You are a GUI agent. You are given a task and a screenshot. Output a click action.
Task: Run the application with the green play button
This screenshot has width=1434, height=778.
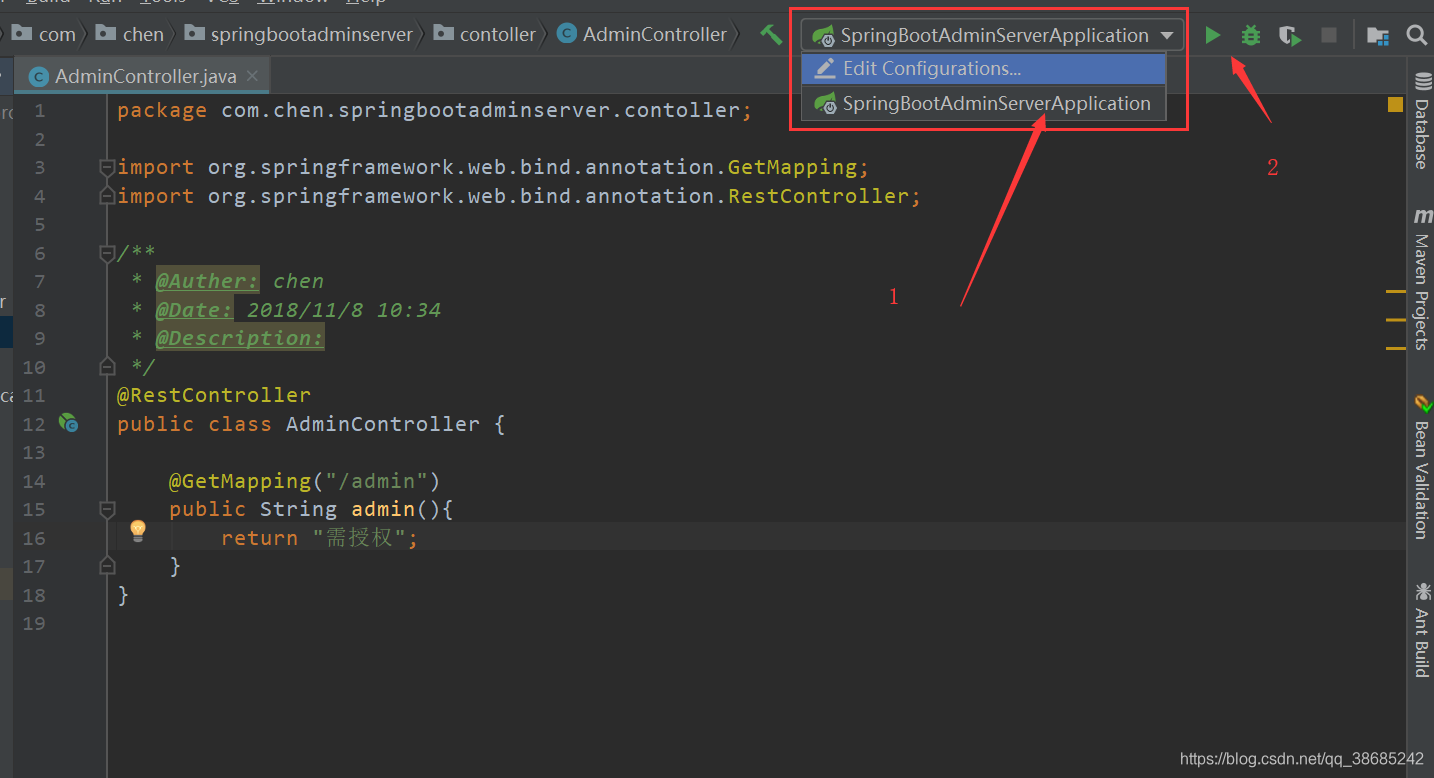click(1212, 36)
